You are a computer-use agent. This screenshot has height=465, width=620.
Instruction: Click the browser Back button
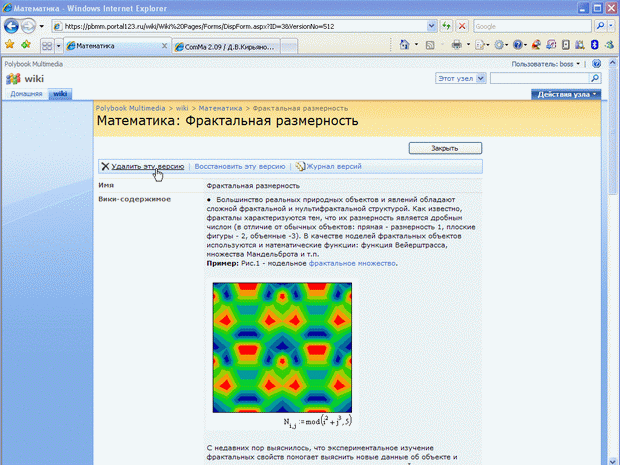tap(12, 25)
